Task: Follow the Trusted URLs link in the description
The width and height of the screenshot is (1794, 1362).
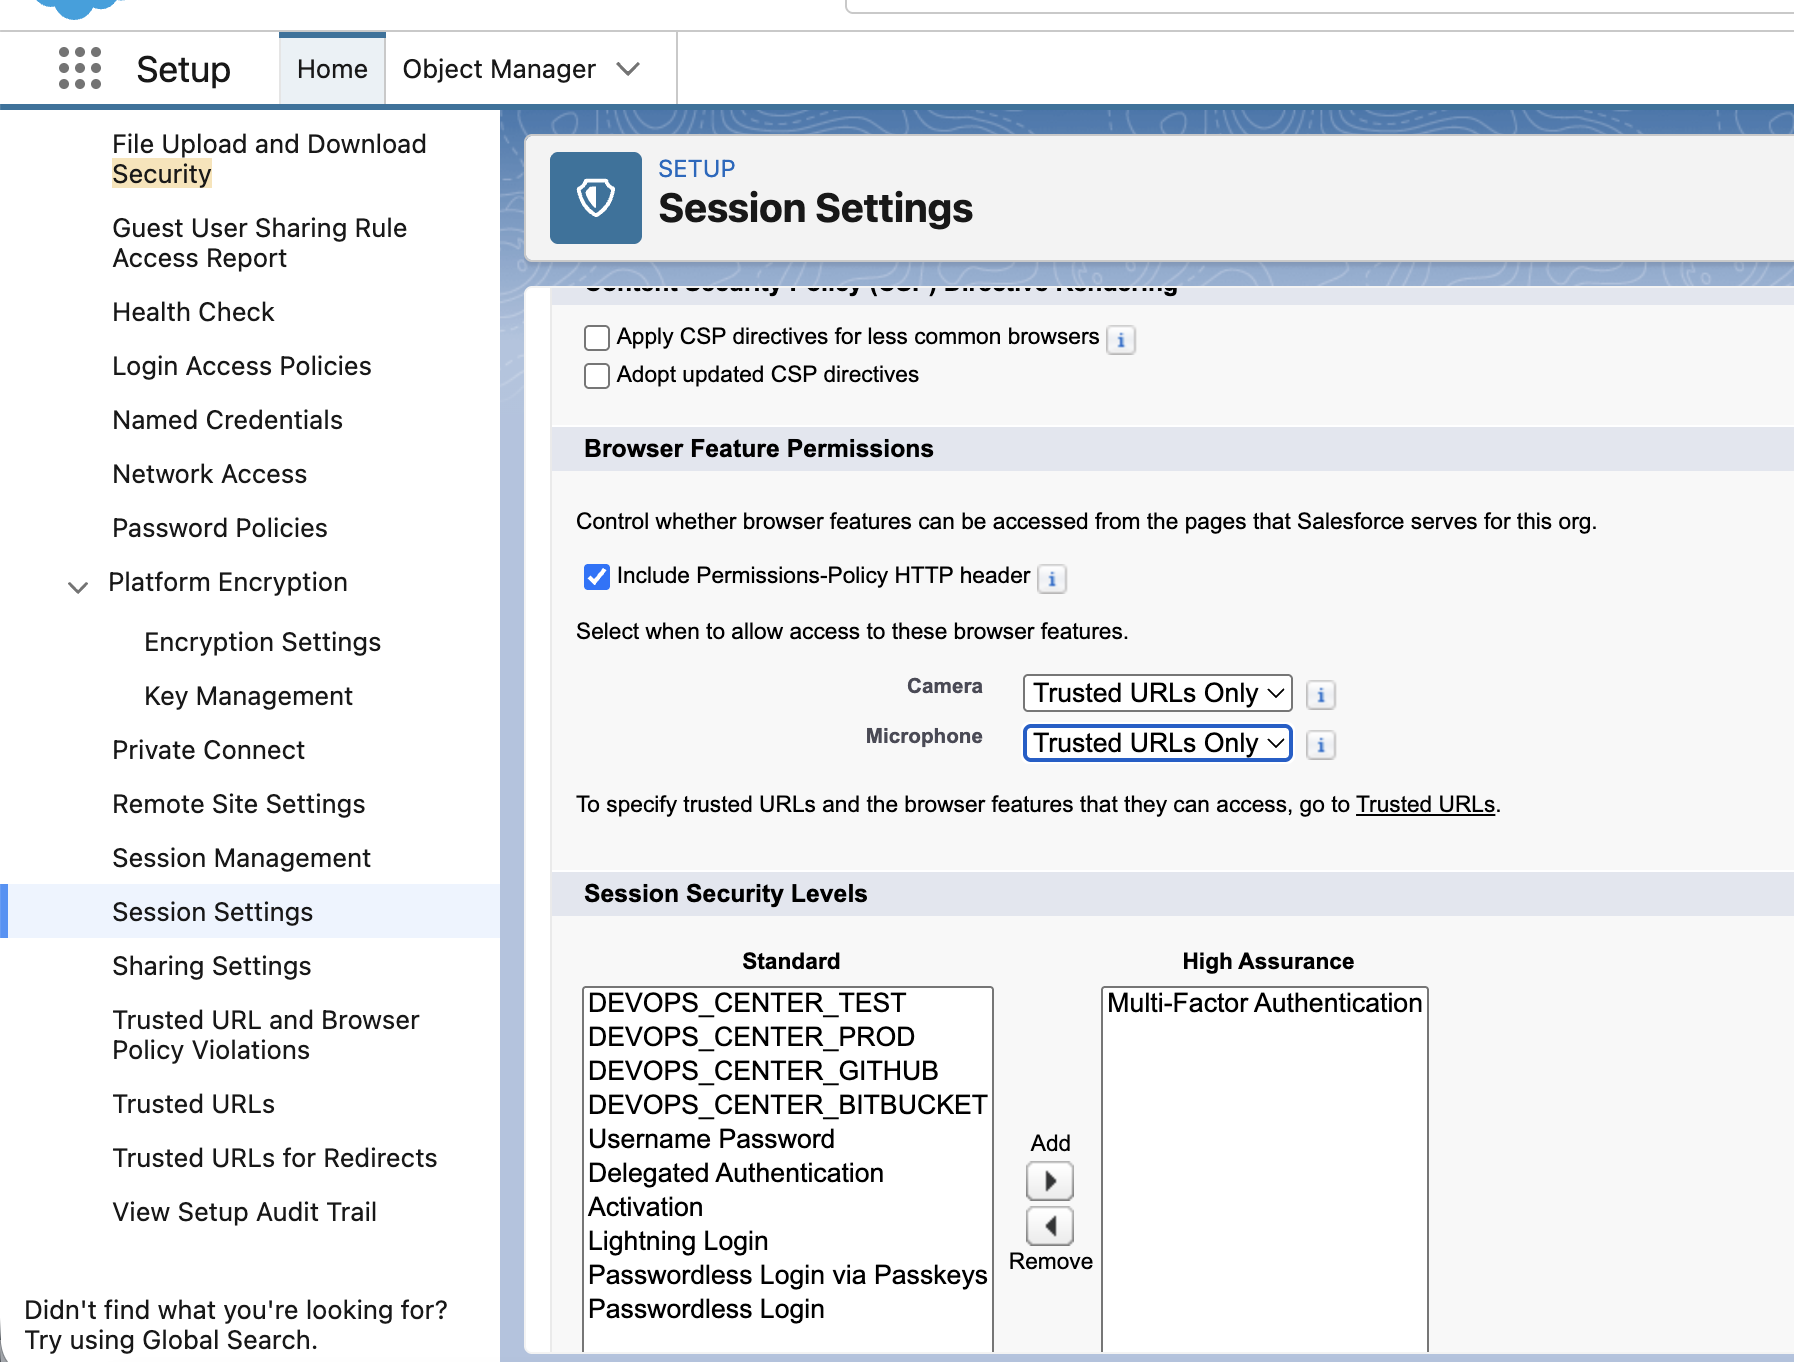Action: 1425,804
